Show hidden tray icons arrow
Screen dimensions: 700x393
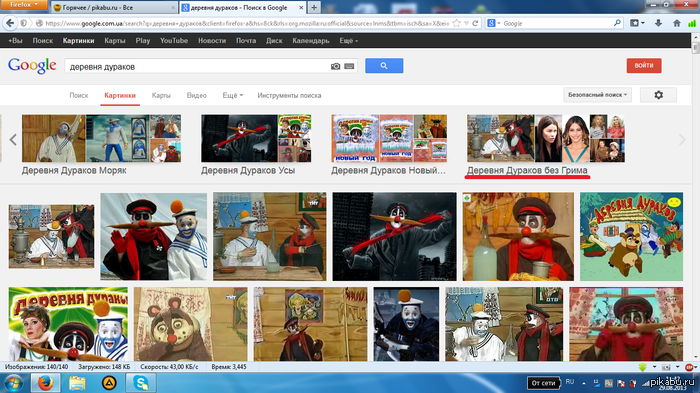click(x=583, y=383)
